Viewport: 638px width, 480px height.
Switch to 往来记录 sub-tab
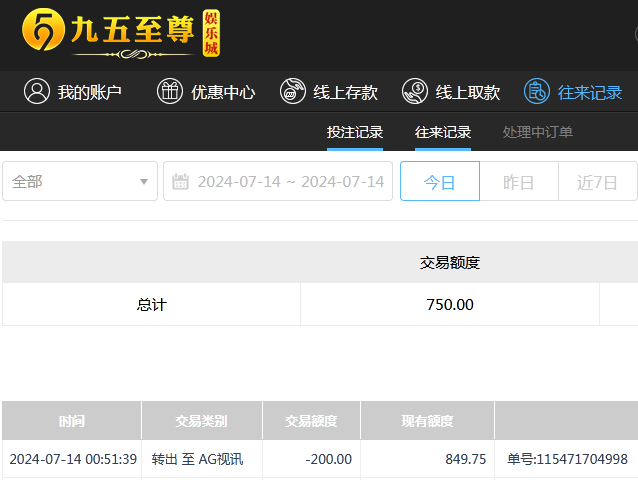click(x=443, y=132)
